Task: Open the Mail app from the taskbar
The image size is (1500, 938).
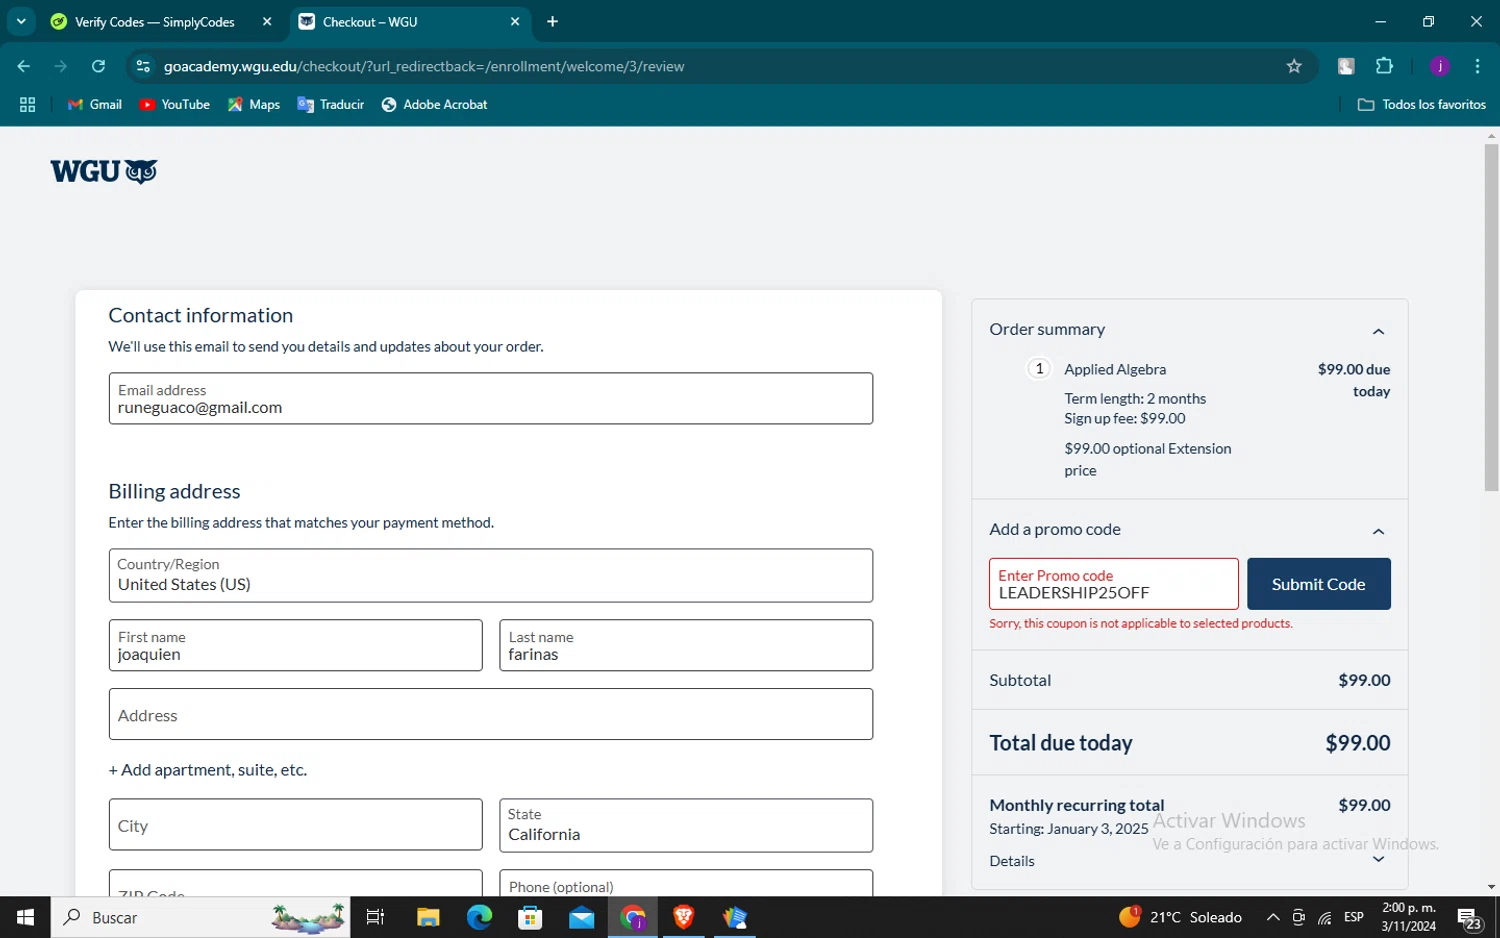Action: [x=581, y=917]
